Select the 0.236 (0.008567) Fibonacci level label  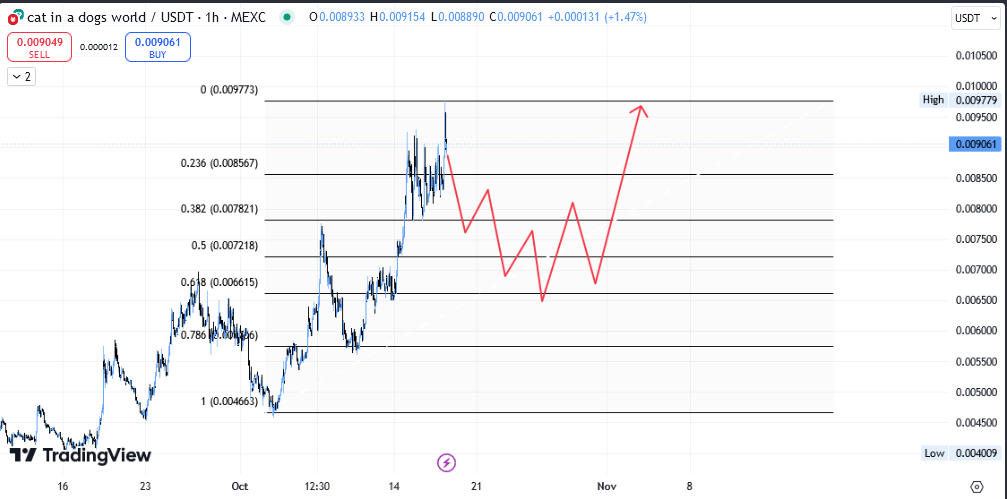pos(219,163)
